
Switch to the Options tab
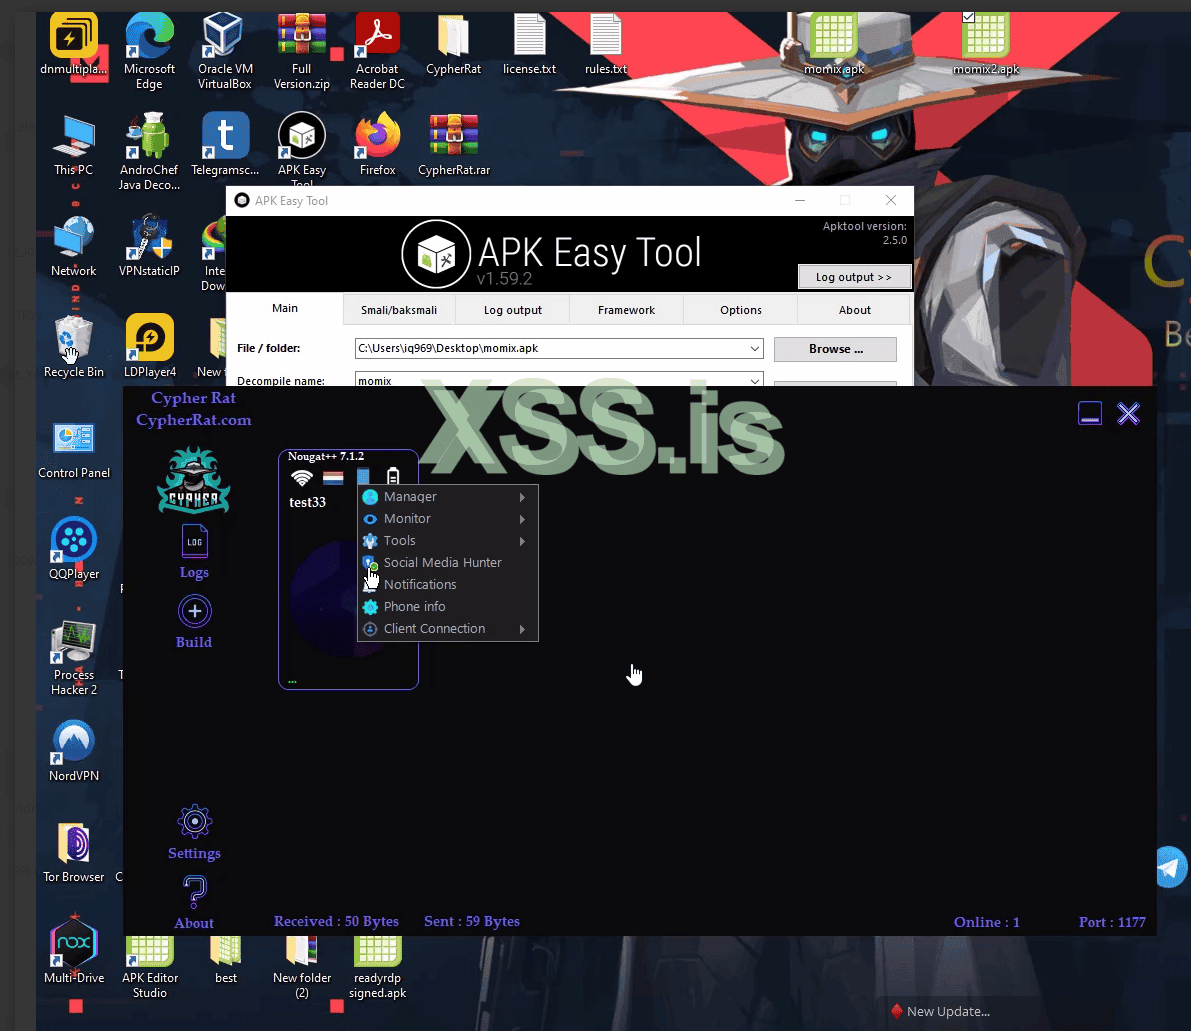(x=739, y=310)
